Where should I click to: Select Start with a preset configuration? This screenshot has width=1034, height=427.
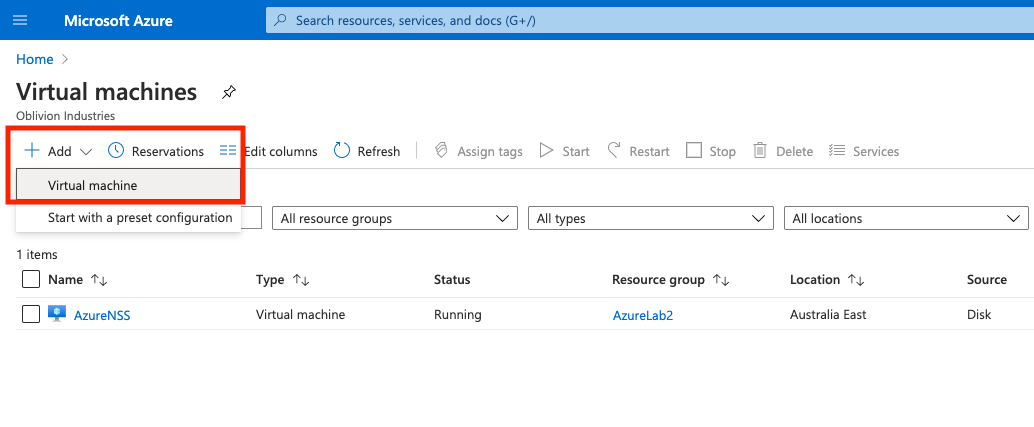[x=139, y=217]
